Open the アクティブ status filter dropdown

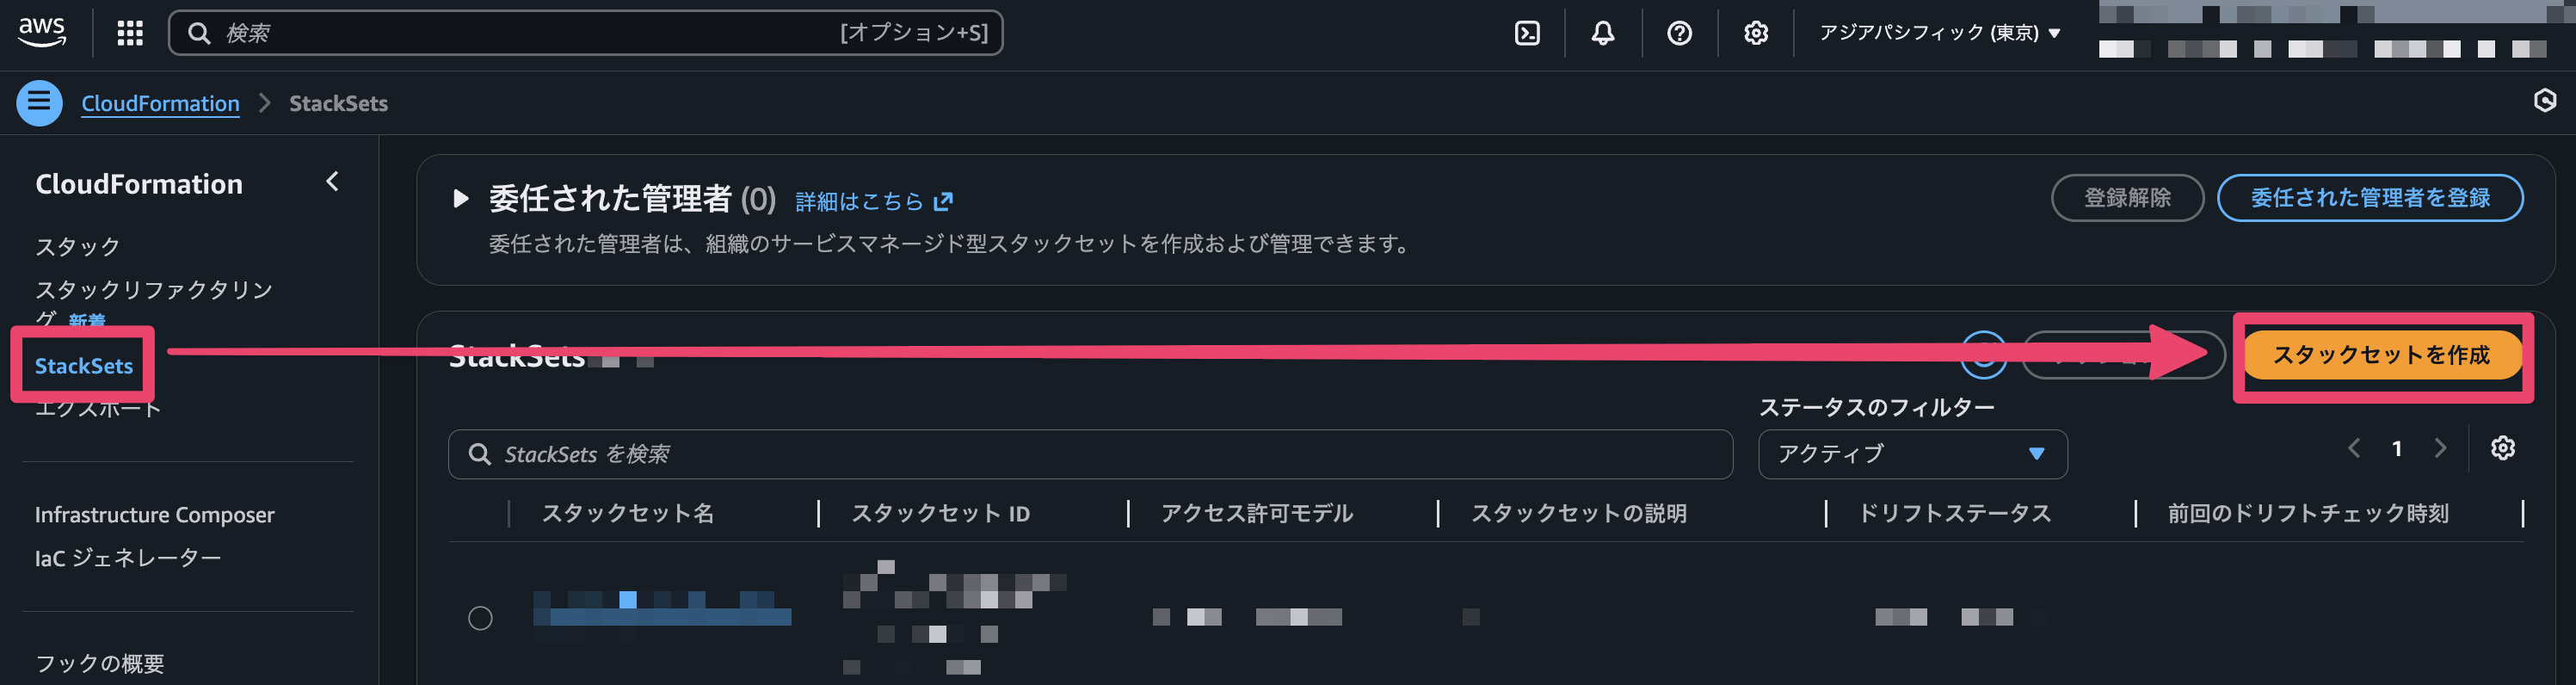tap(1912, 454)
